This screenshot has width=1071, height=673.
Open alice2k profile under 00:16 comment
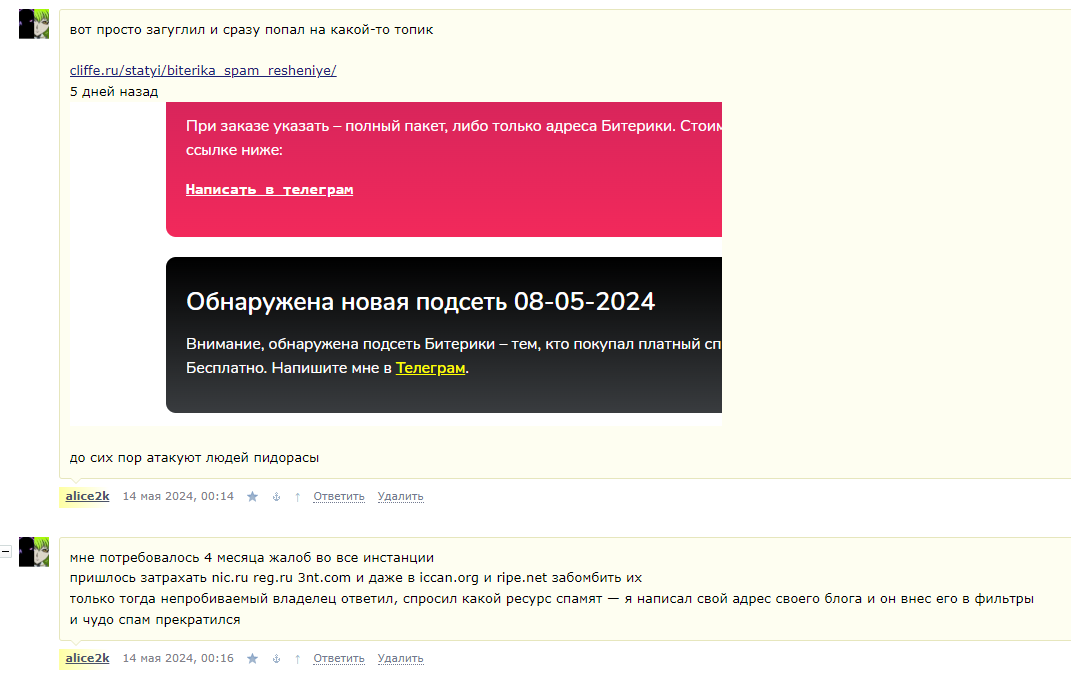pyautogui.click(x=87, y=659)
